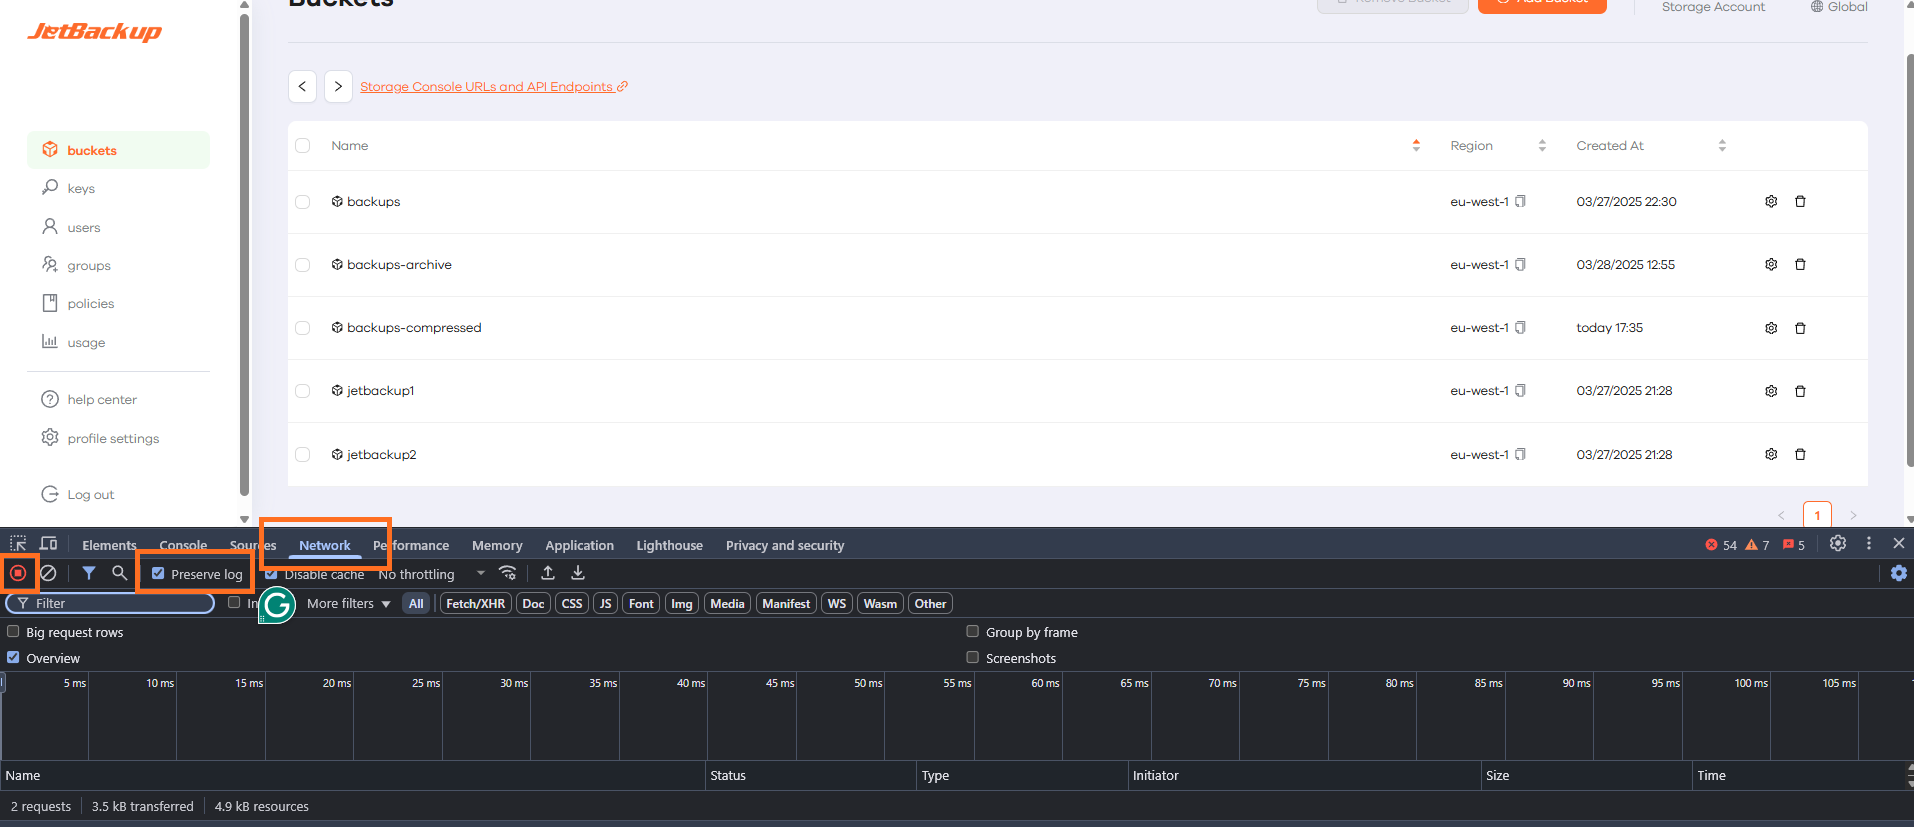
Task: Delete the jetbackup1 bucket
Action: tap(1800, 391)
